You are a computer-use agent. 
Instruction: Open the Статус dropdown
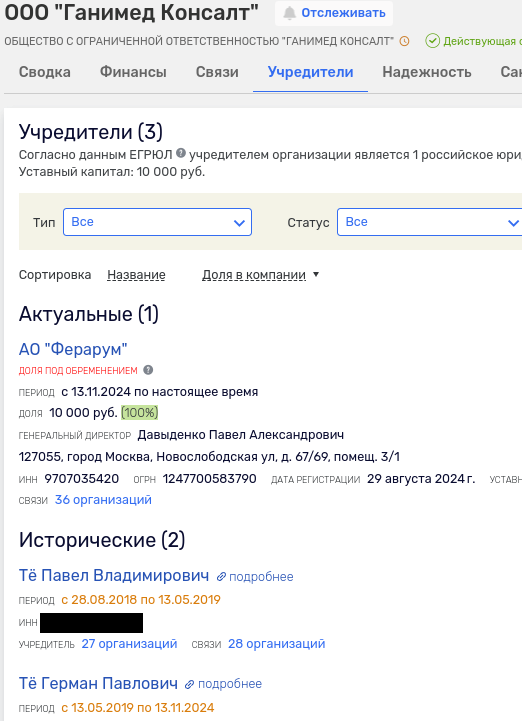pyautogui.click(x=430, y=222)
